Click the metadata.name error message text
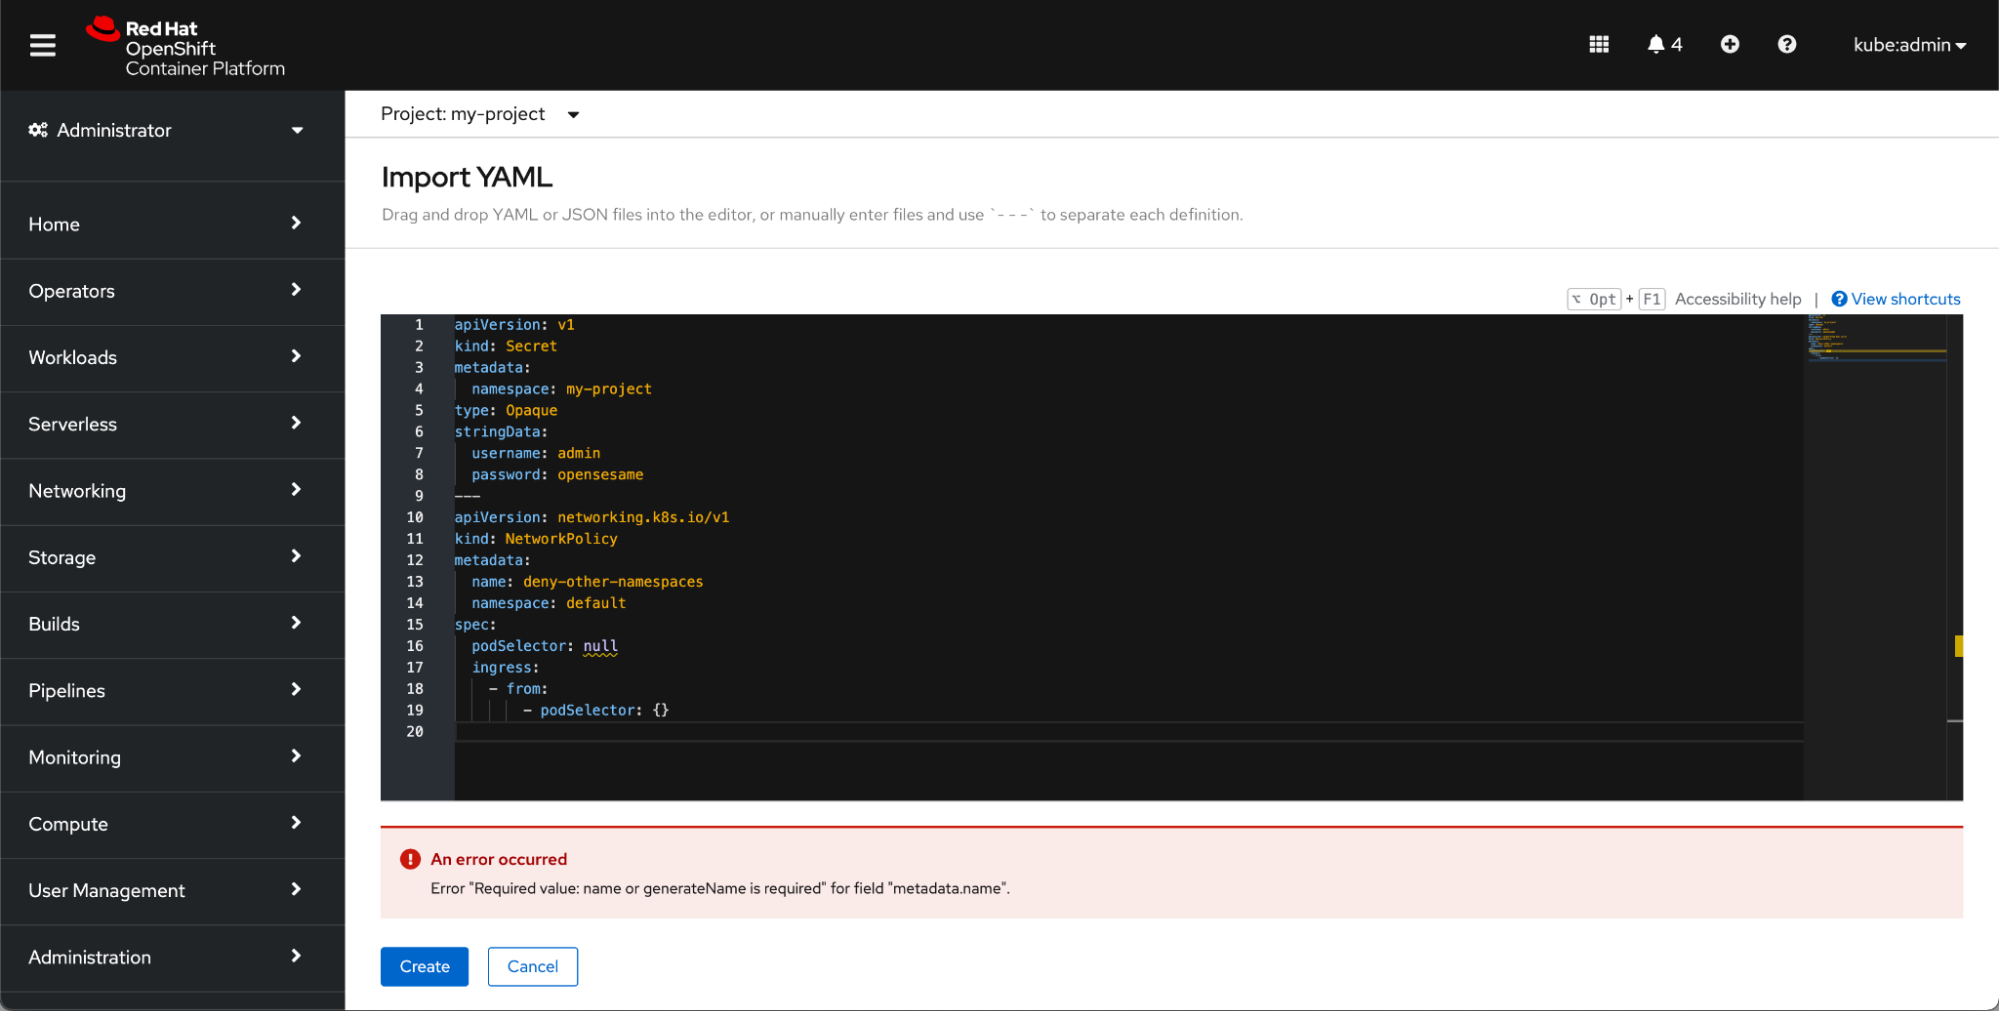 (x=720, y=888)
